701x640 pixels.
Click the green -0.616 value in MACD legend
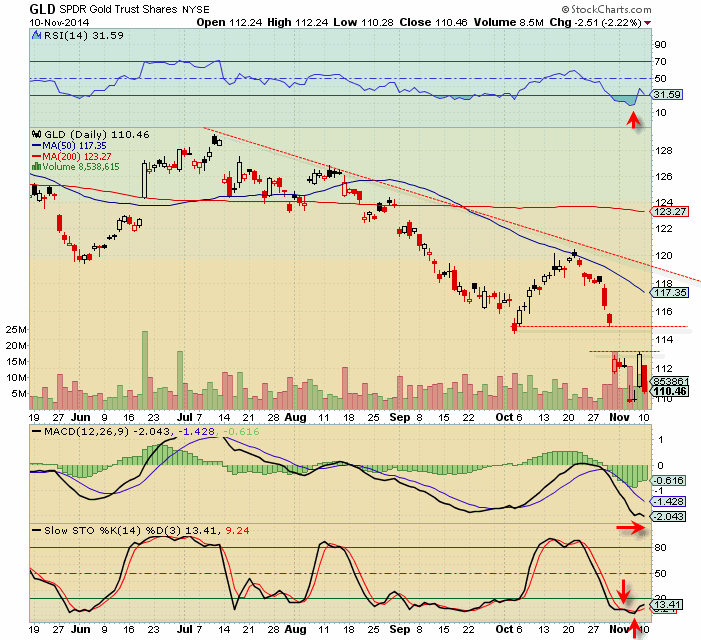click(241, 431)
